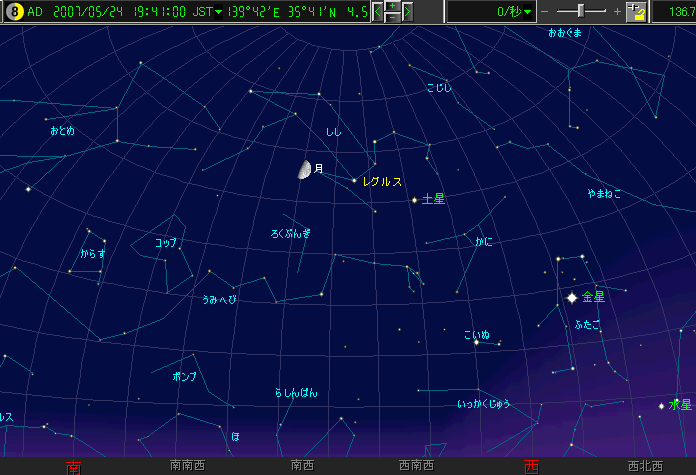Viewport: 696px width, 475px height.
Task: Click the date field 2007/05/24
Action: click(85, 12)
